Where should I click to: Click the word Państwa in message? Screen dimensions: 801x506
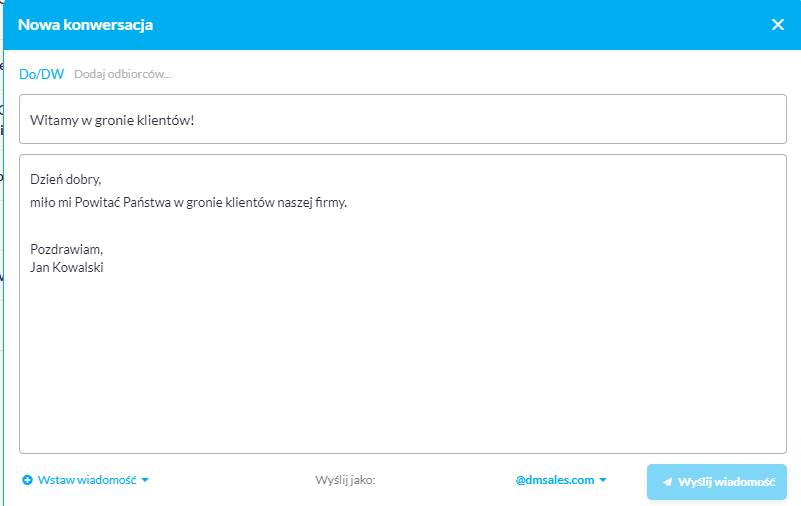click(x=147, y=202)
